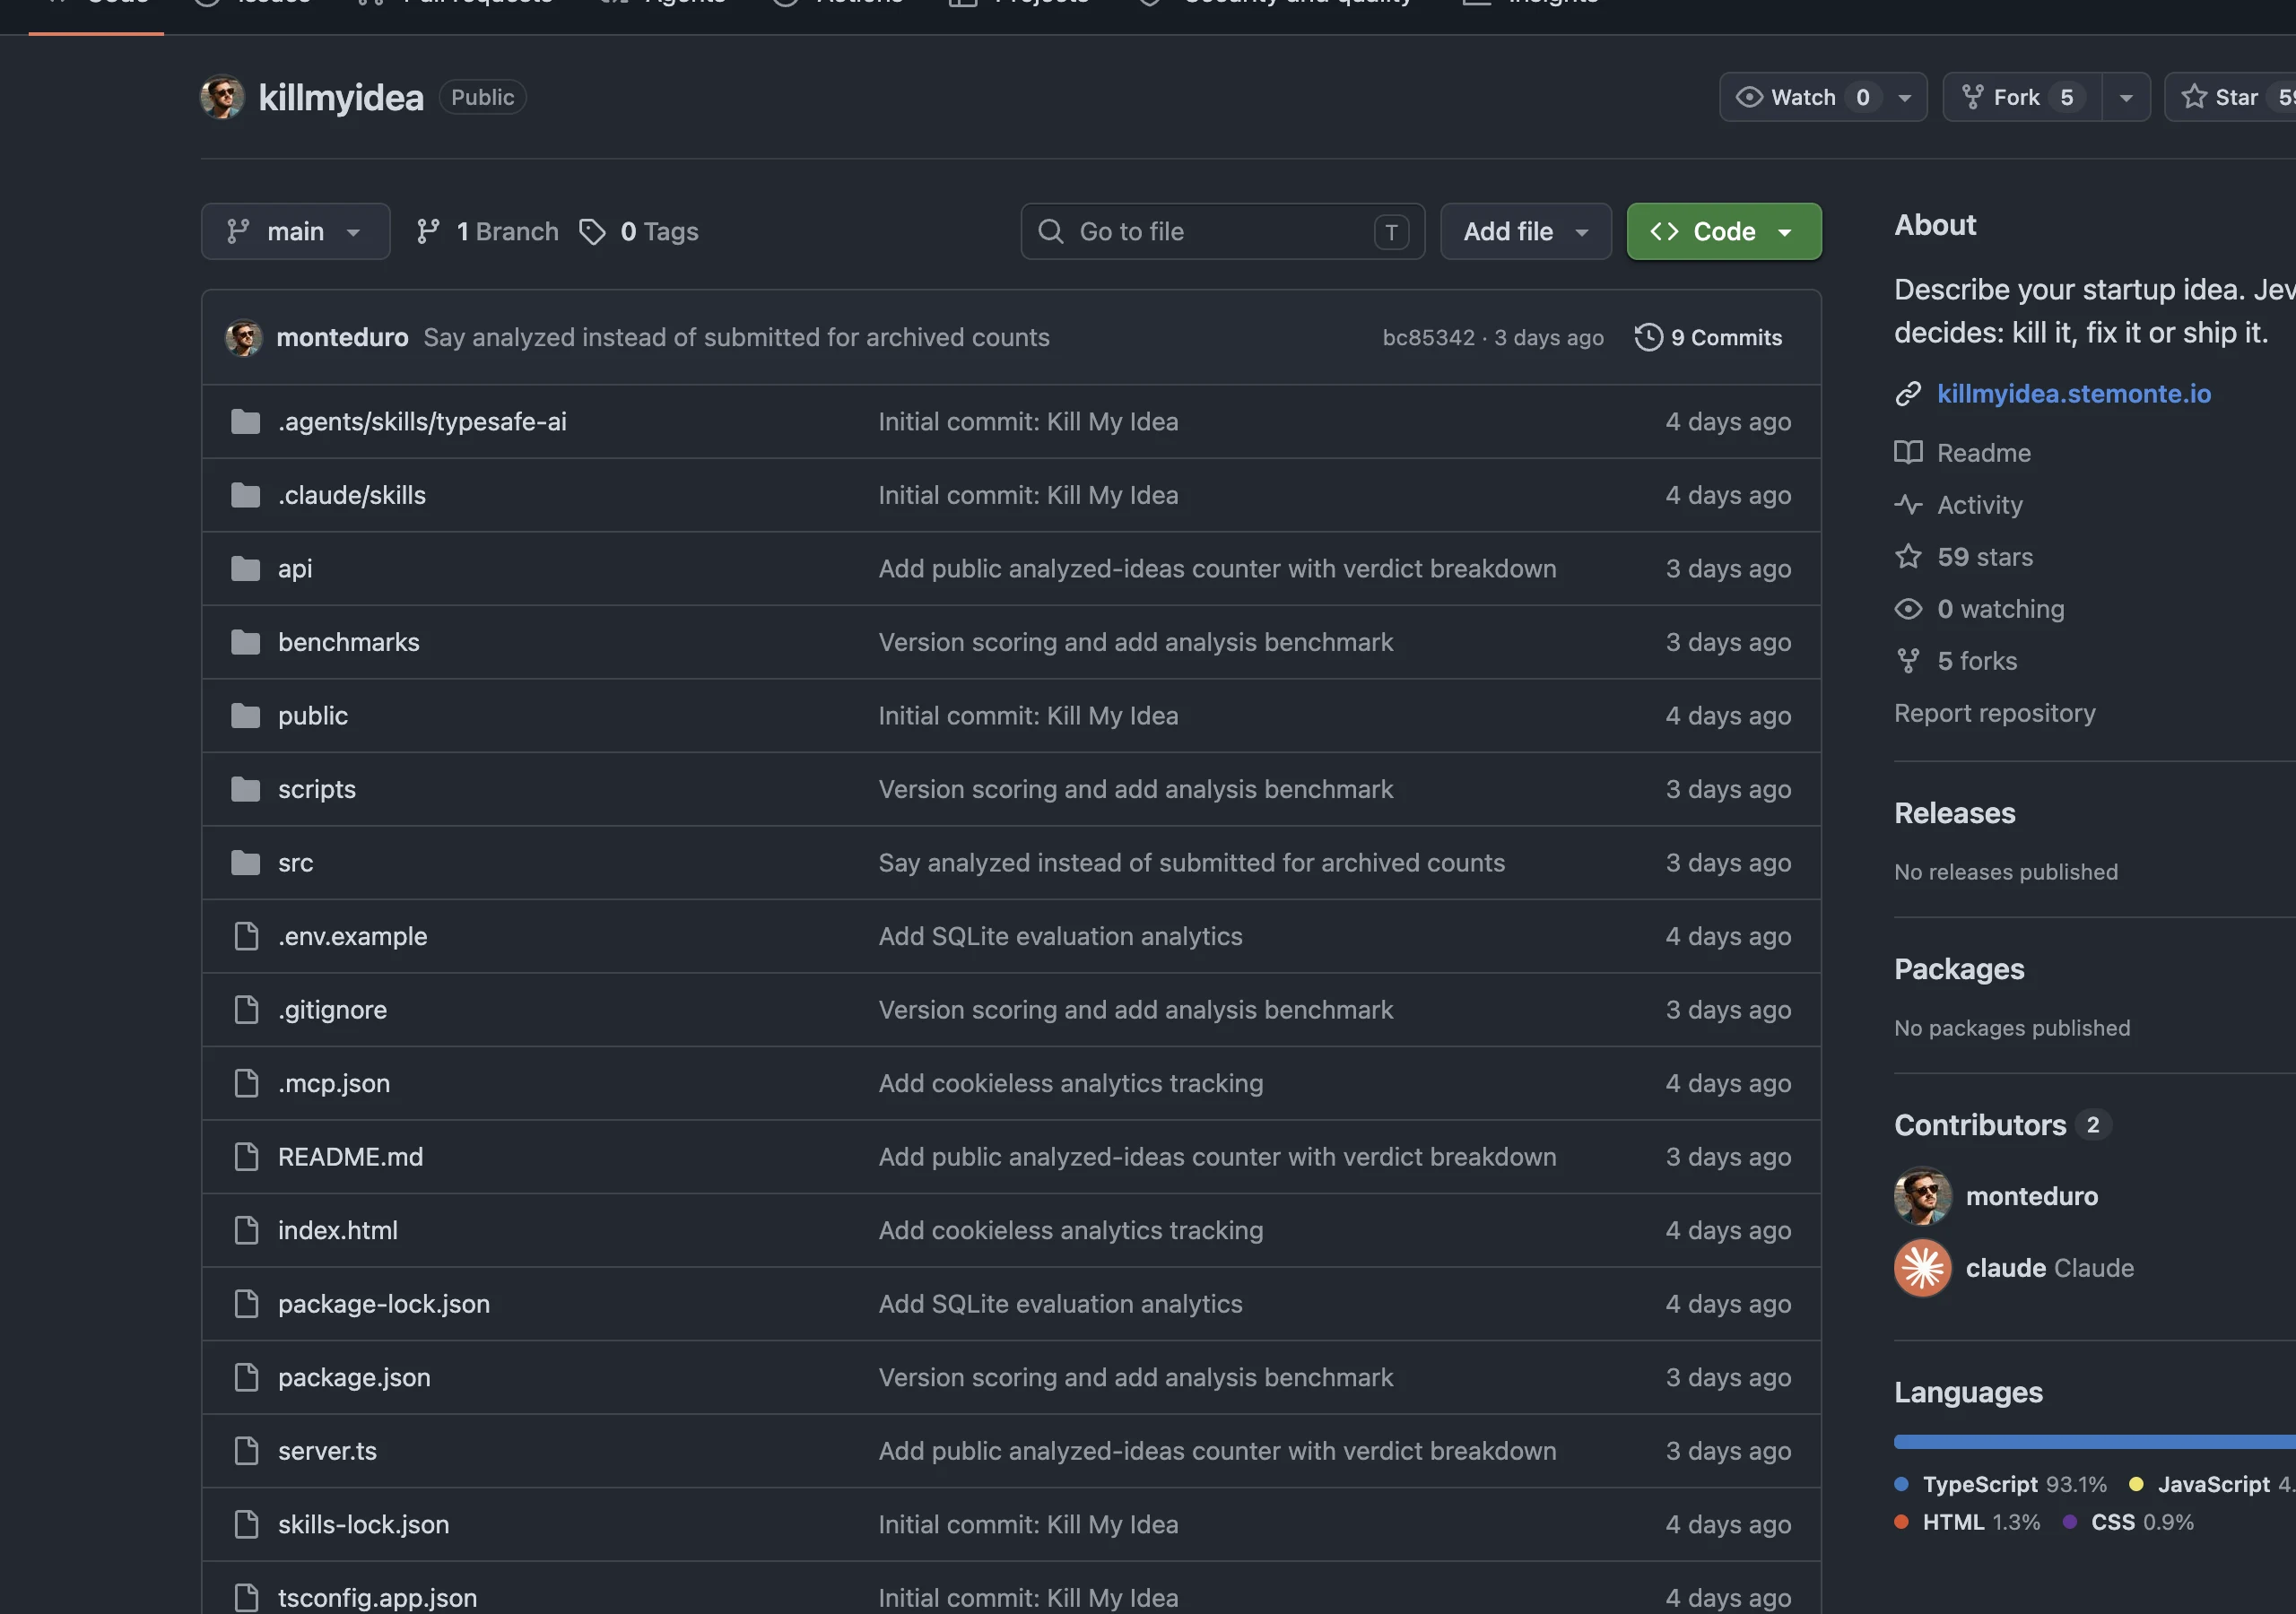Open commit hash bc85342
2296x1614 pixels.
pos(1428,337)
